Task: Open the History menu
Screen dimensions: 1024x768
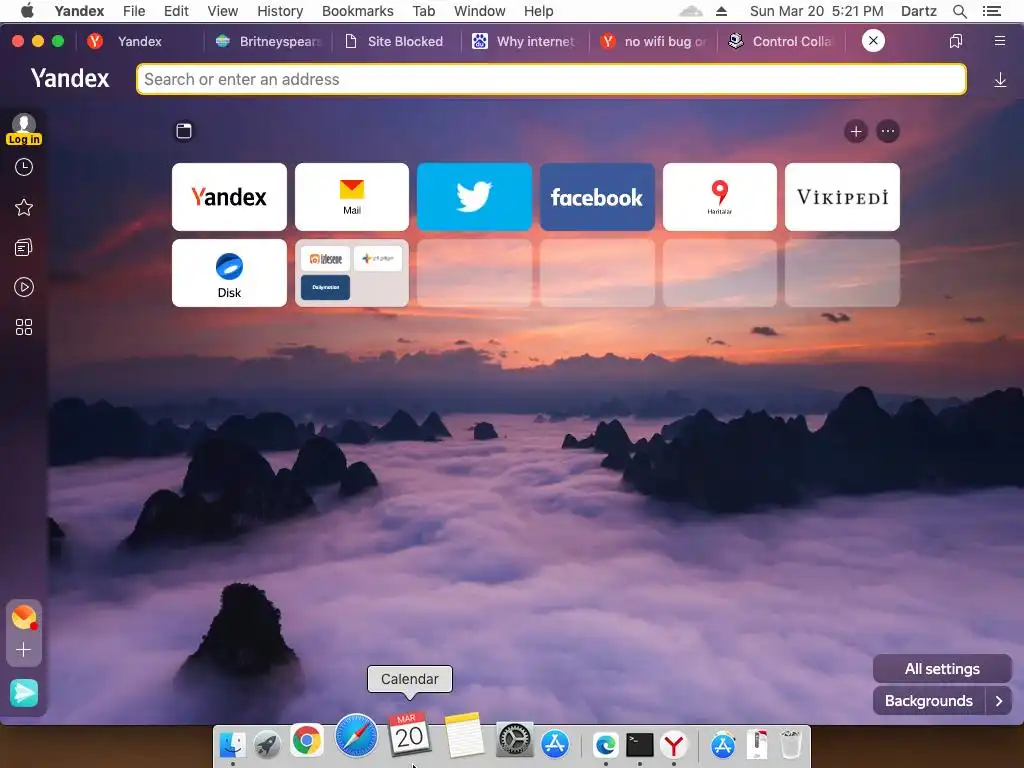Action: pyautogui.click(x=280, y=11)
